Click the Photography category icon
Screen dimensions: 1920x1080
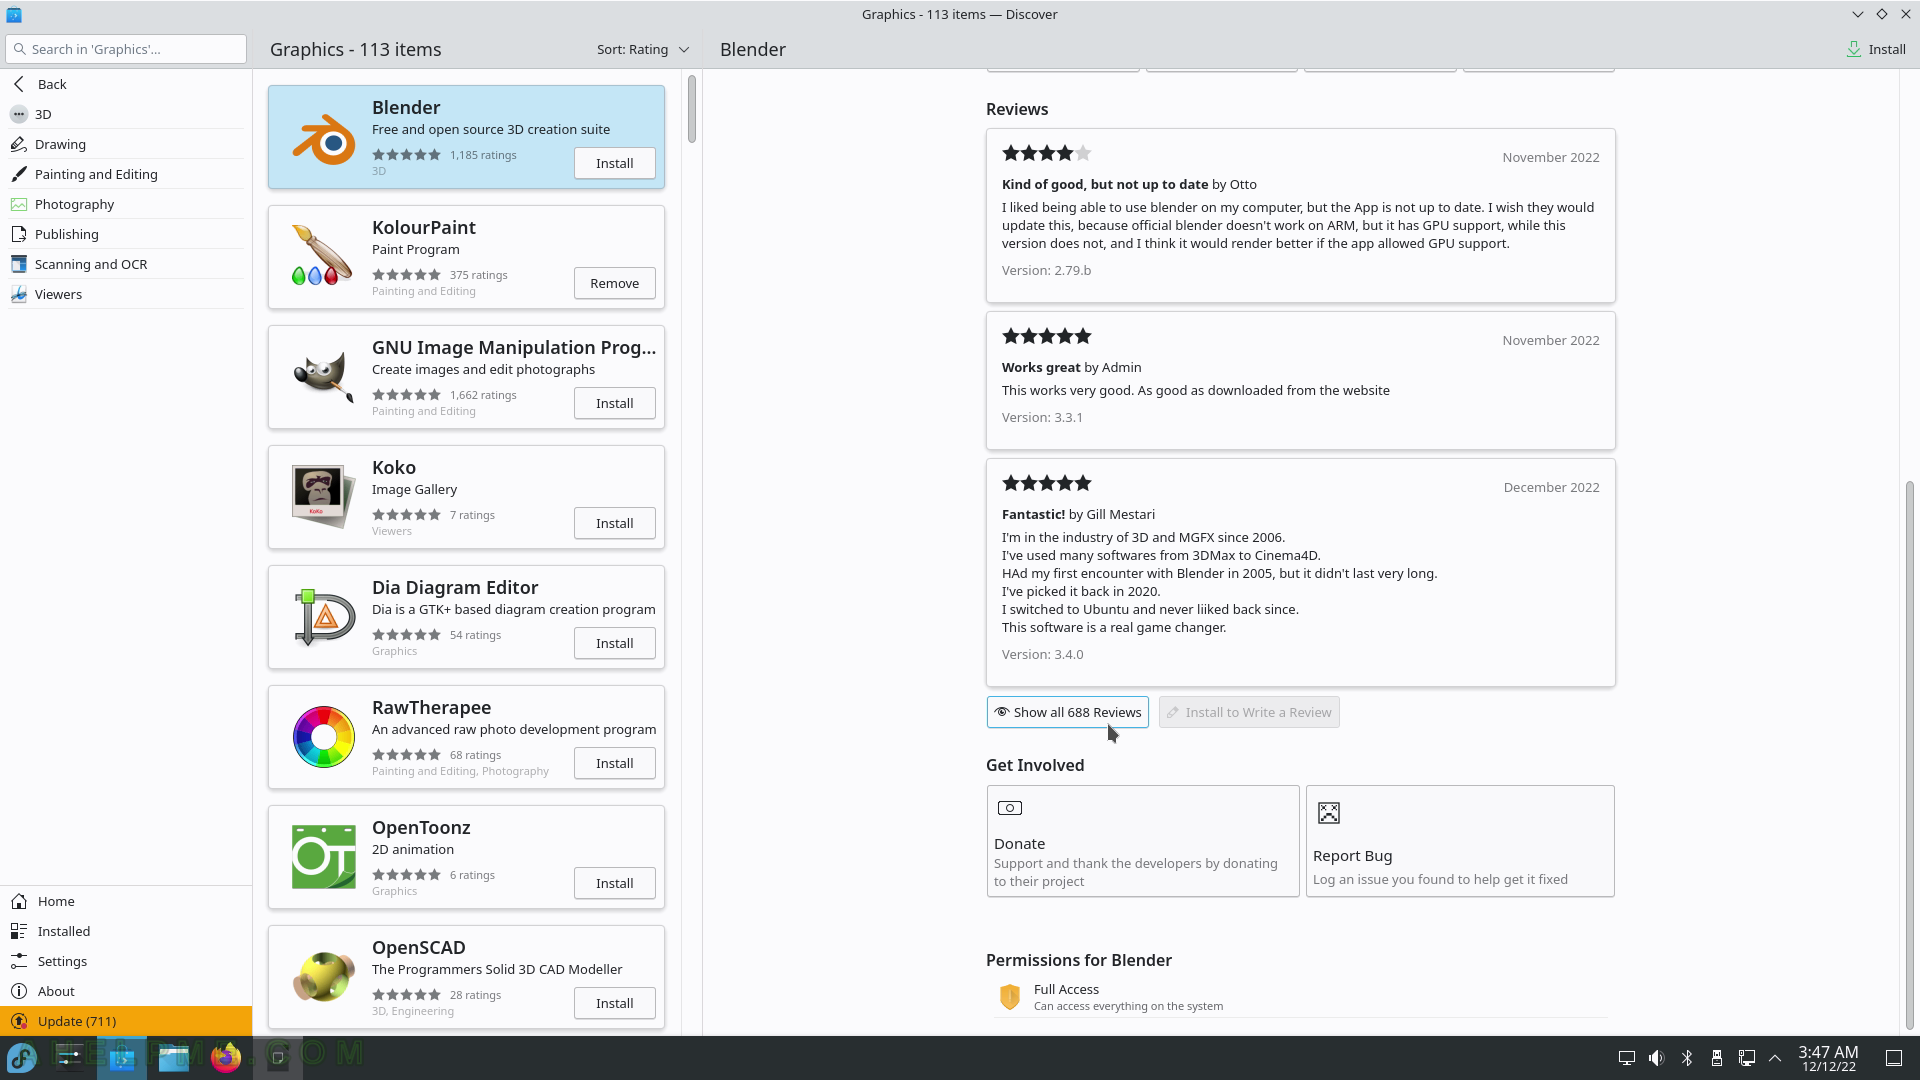(19, 204)
